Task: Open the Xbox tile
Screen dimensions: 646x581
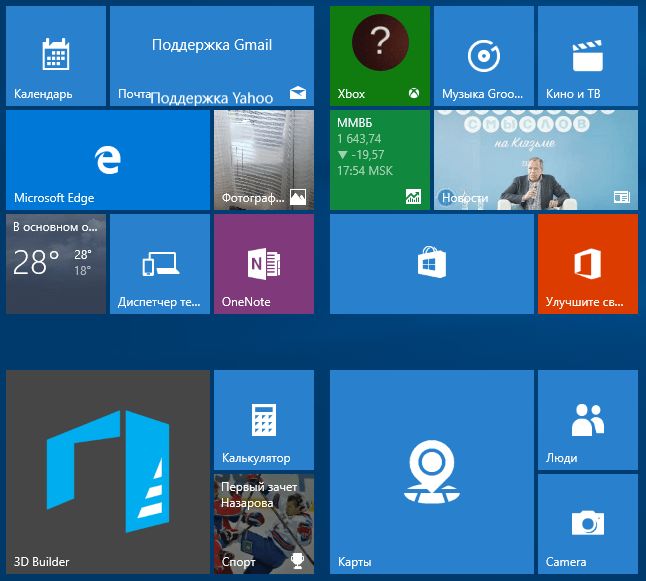Action: tap(379, 56)
